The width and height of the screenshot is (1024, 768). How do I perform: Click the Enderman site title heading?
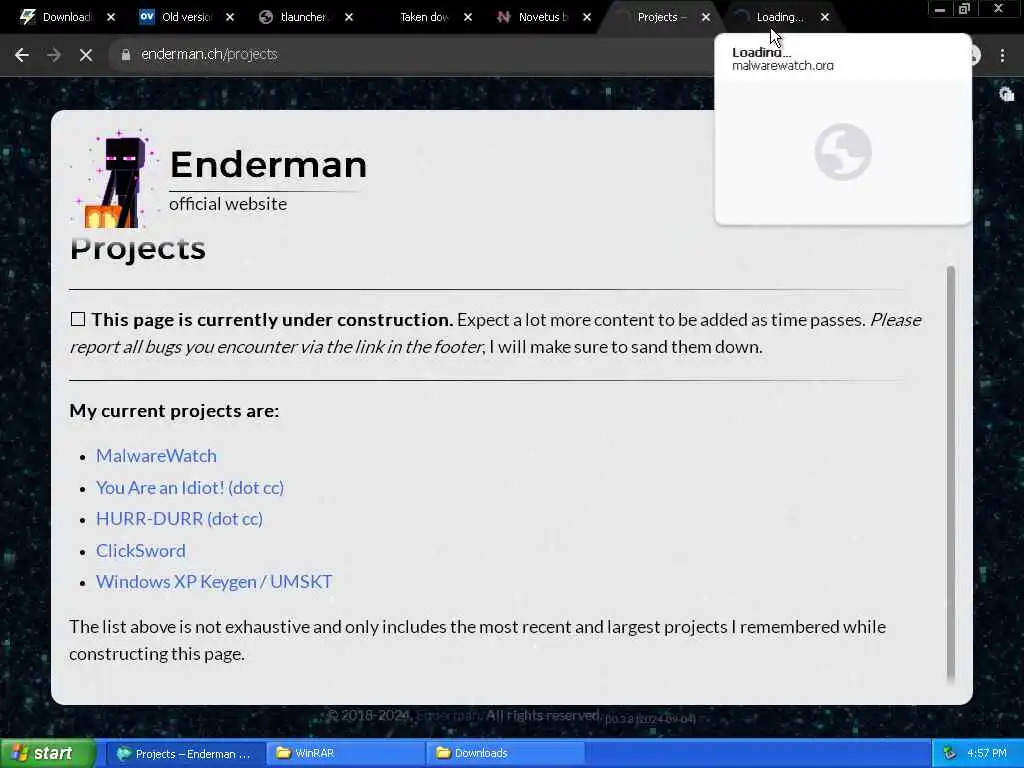click(x=268, y=165)
